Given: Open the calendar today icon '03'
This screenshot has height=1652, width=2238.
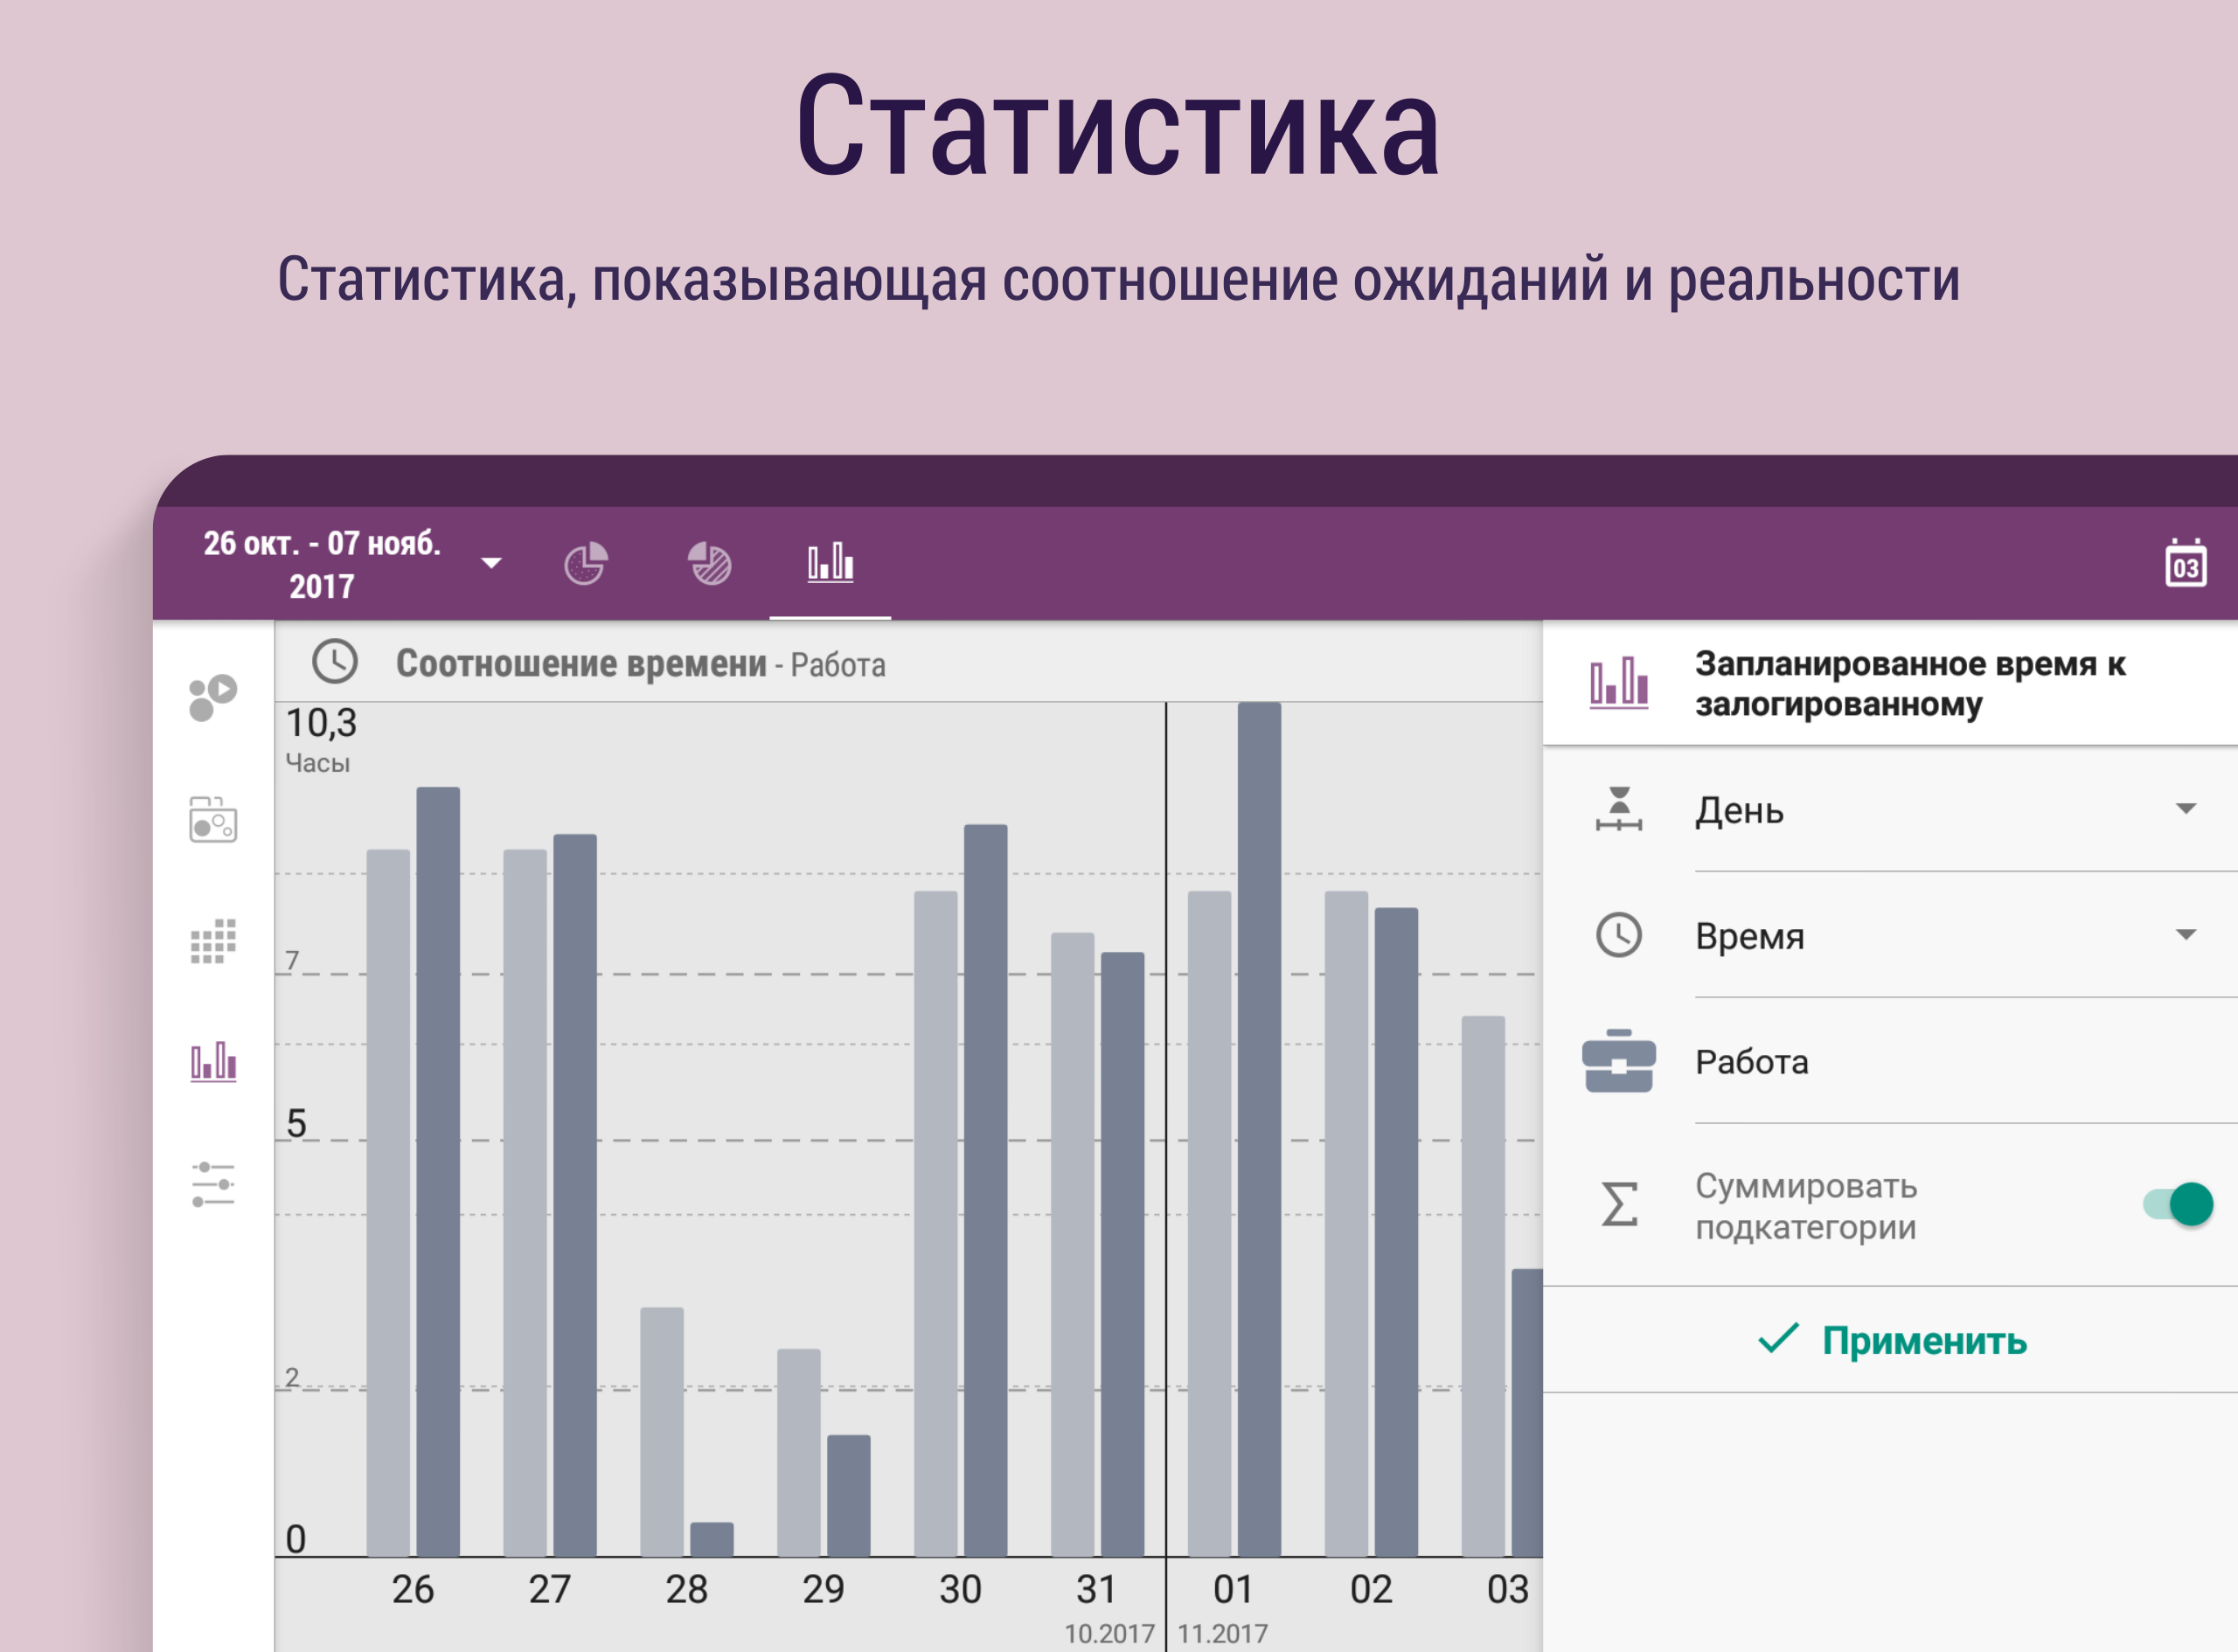Looking at the screenshot, I should [x=2186, y=563].
